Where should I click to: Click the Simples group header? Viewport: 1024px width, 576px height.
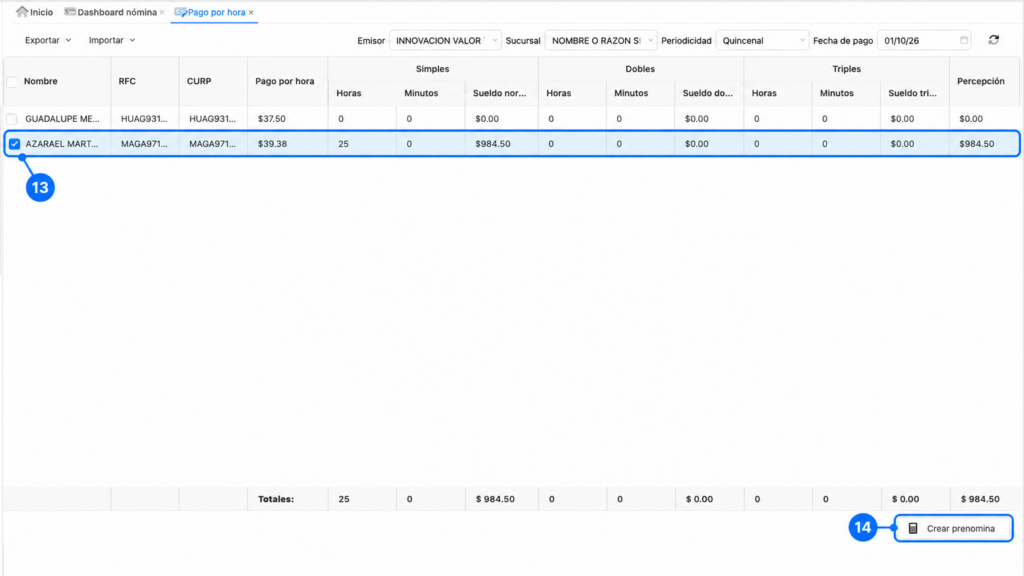pos(432,69)
